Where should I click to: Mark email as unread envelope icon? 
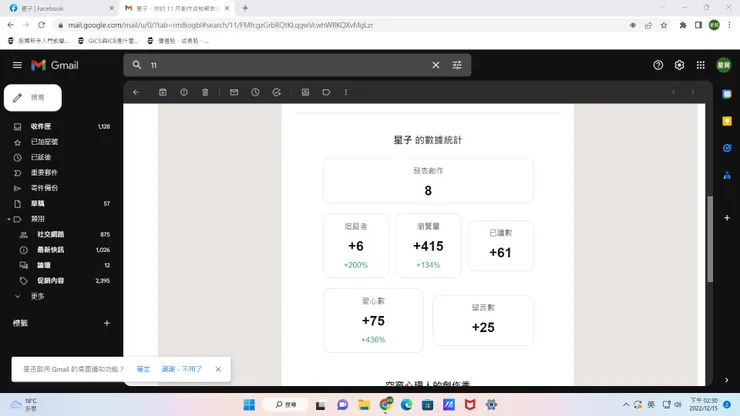[x=234, y=93]
